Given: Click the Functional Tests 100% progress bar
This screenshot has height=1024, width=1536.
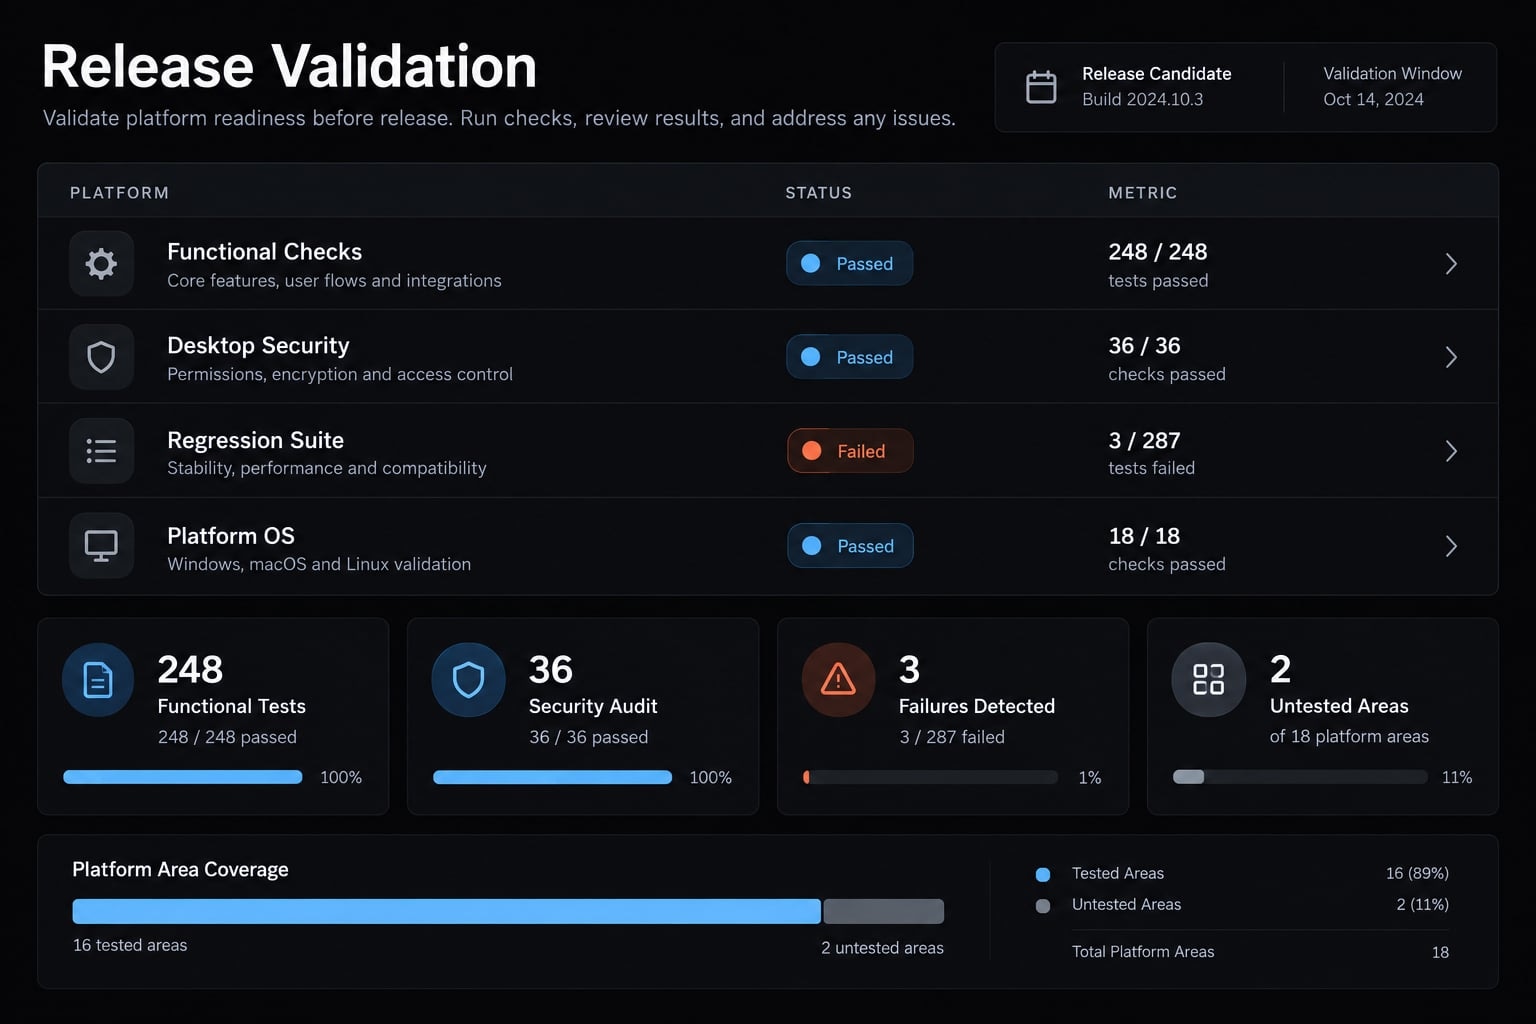Looking at the screenshot, I should (183, 777).
